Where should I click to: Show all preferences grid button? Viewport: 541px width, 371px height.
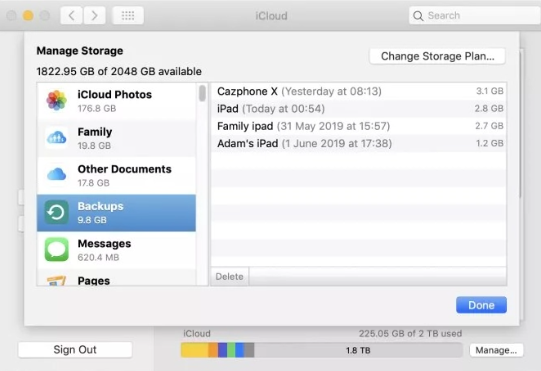(128, 16)
